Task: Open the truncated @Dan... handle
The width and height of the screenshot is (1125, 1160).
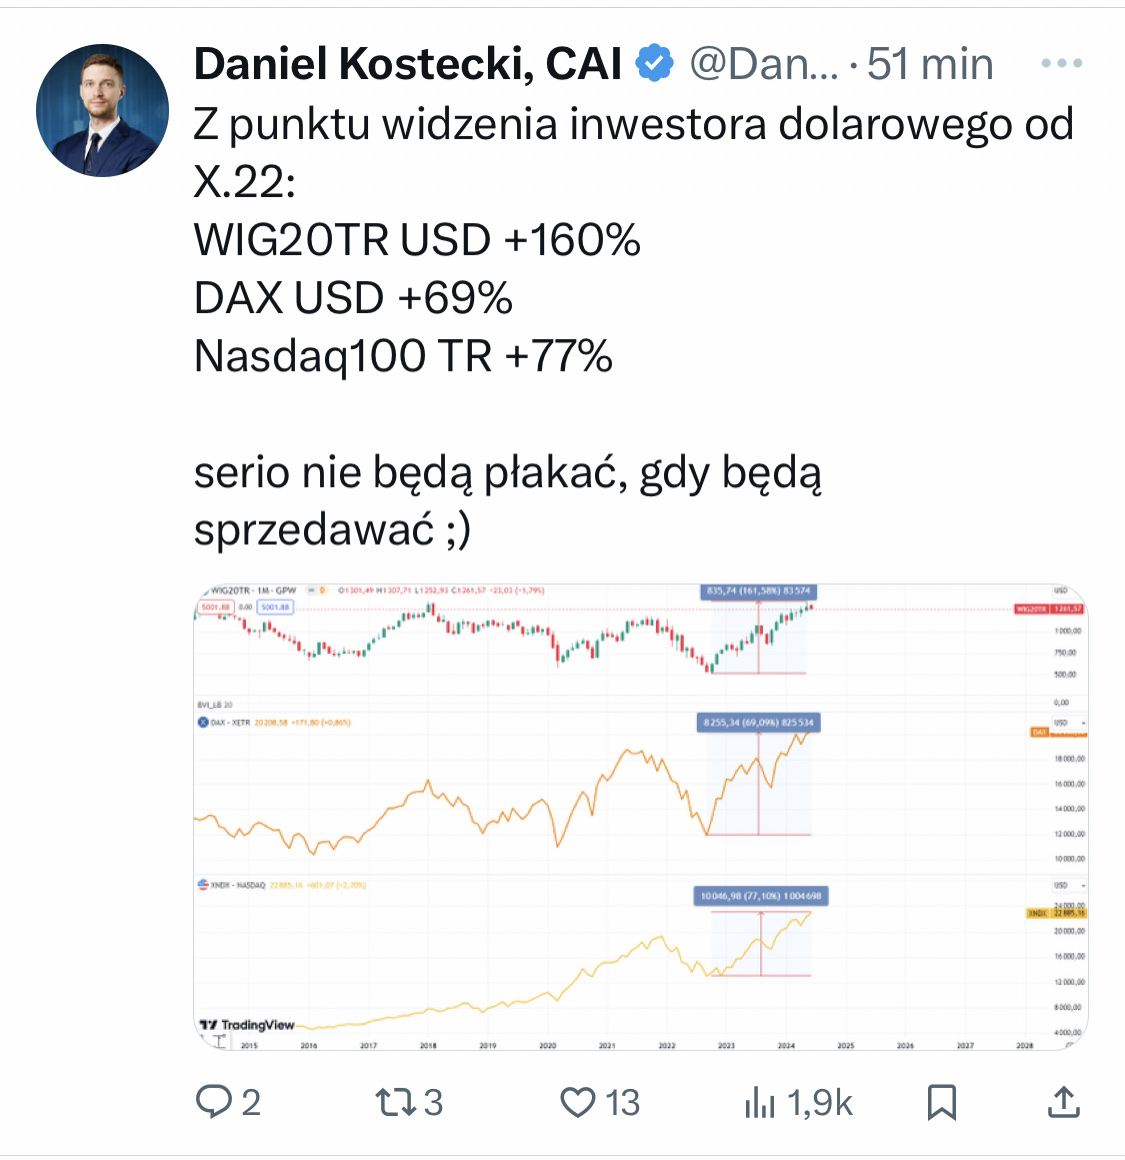Action: [x=764, y=64]
